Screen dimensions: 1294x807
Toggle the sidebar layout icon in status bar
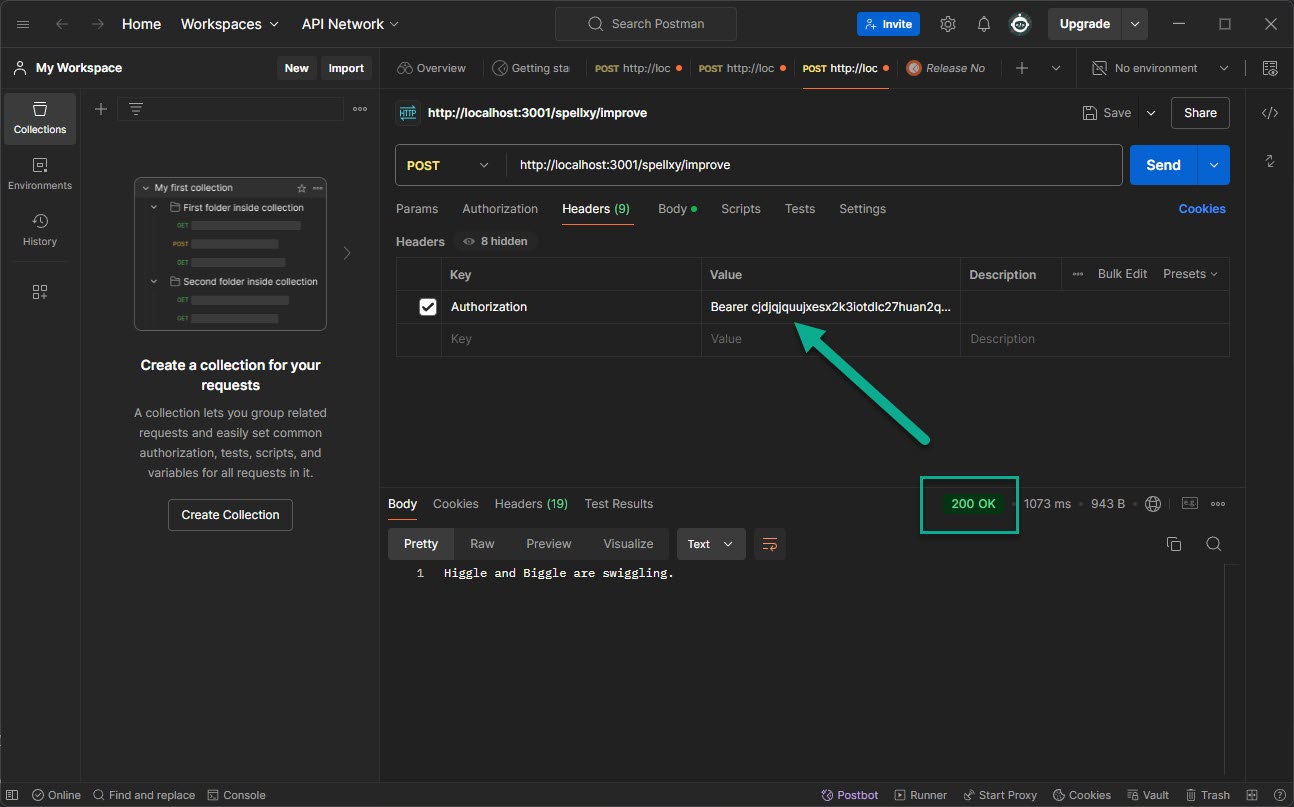12,795
